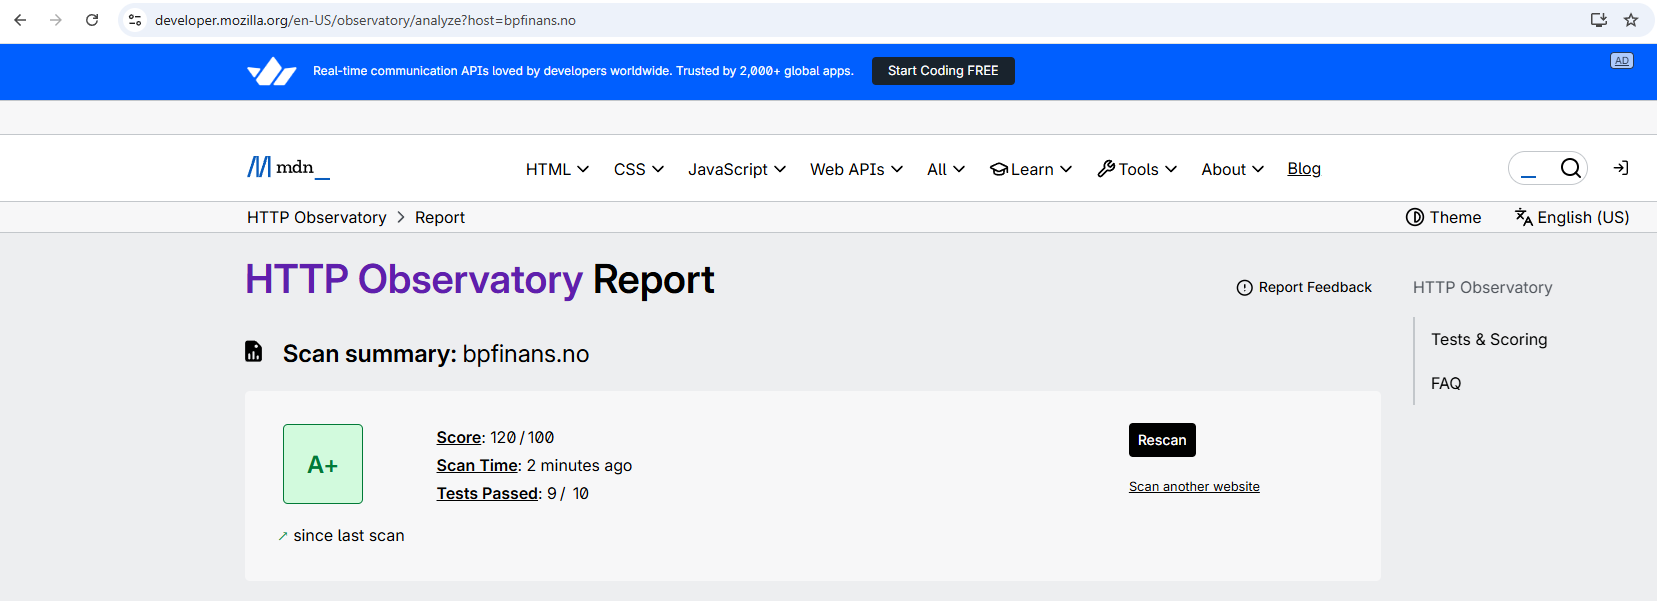Image resolution: width=1657 pixels, height=601 pixels.
Task: Click the A+ grade badge
Action: pos(323,464)
